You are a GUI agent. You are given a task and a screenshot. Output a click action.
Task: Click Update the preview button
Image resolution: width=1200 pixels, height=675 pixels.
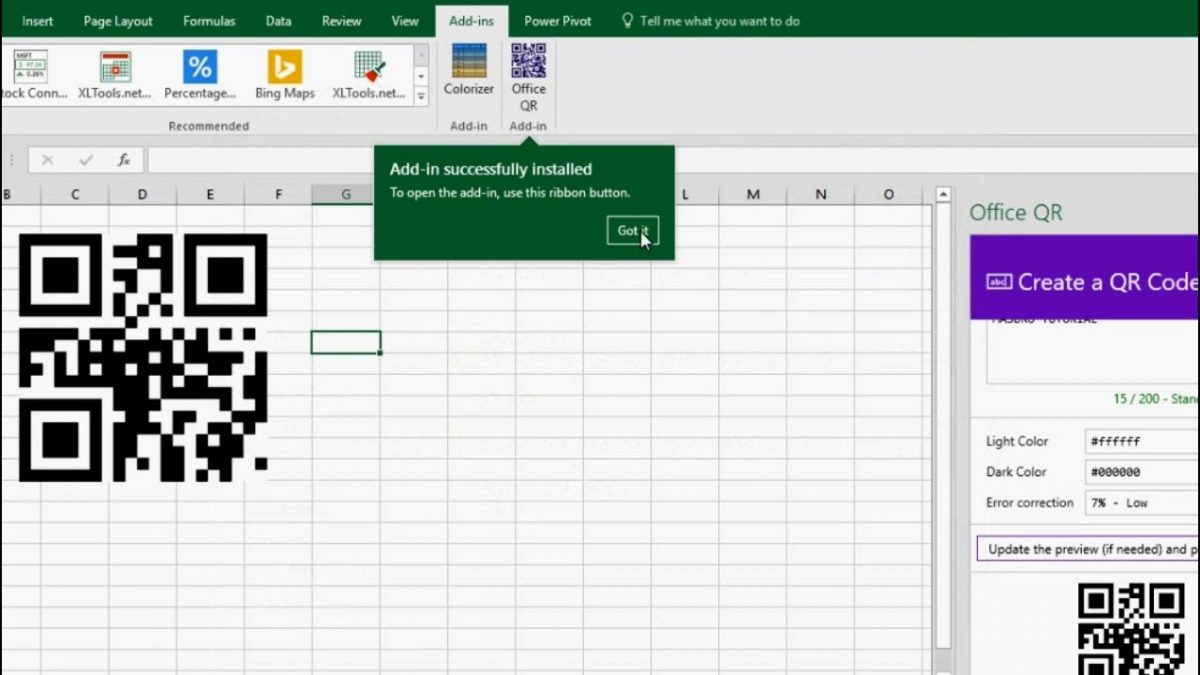[1088, 549]
